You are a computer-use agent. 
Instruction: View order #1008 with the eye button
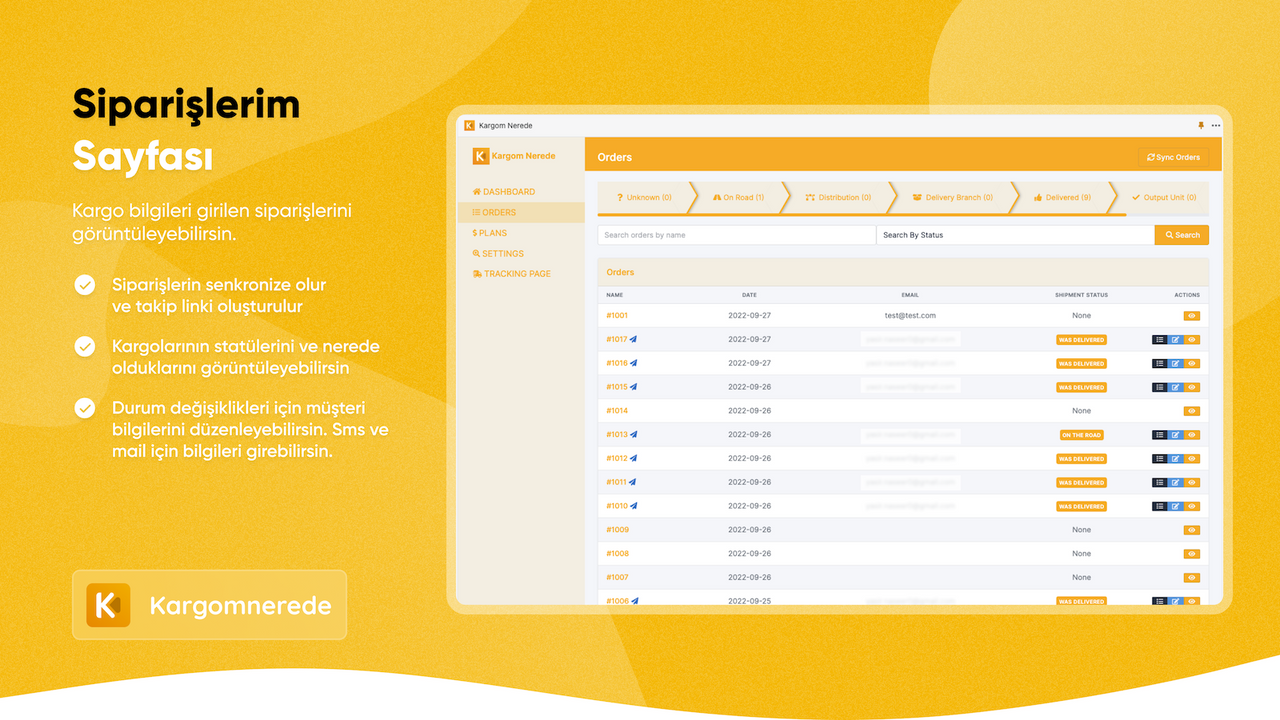coord(1191,554)
